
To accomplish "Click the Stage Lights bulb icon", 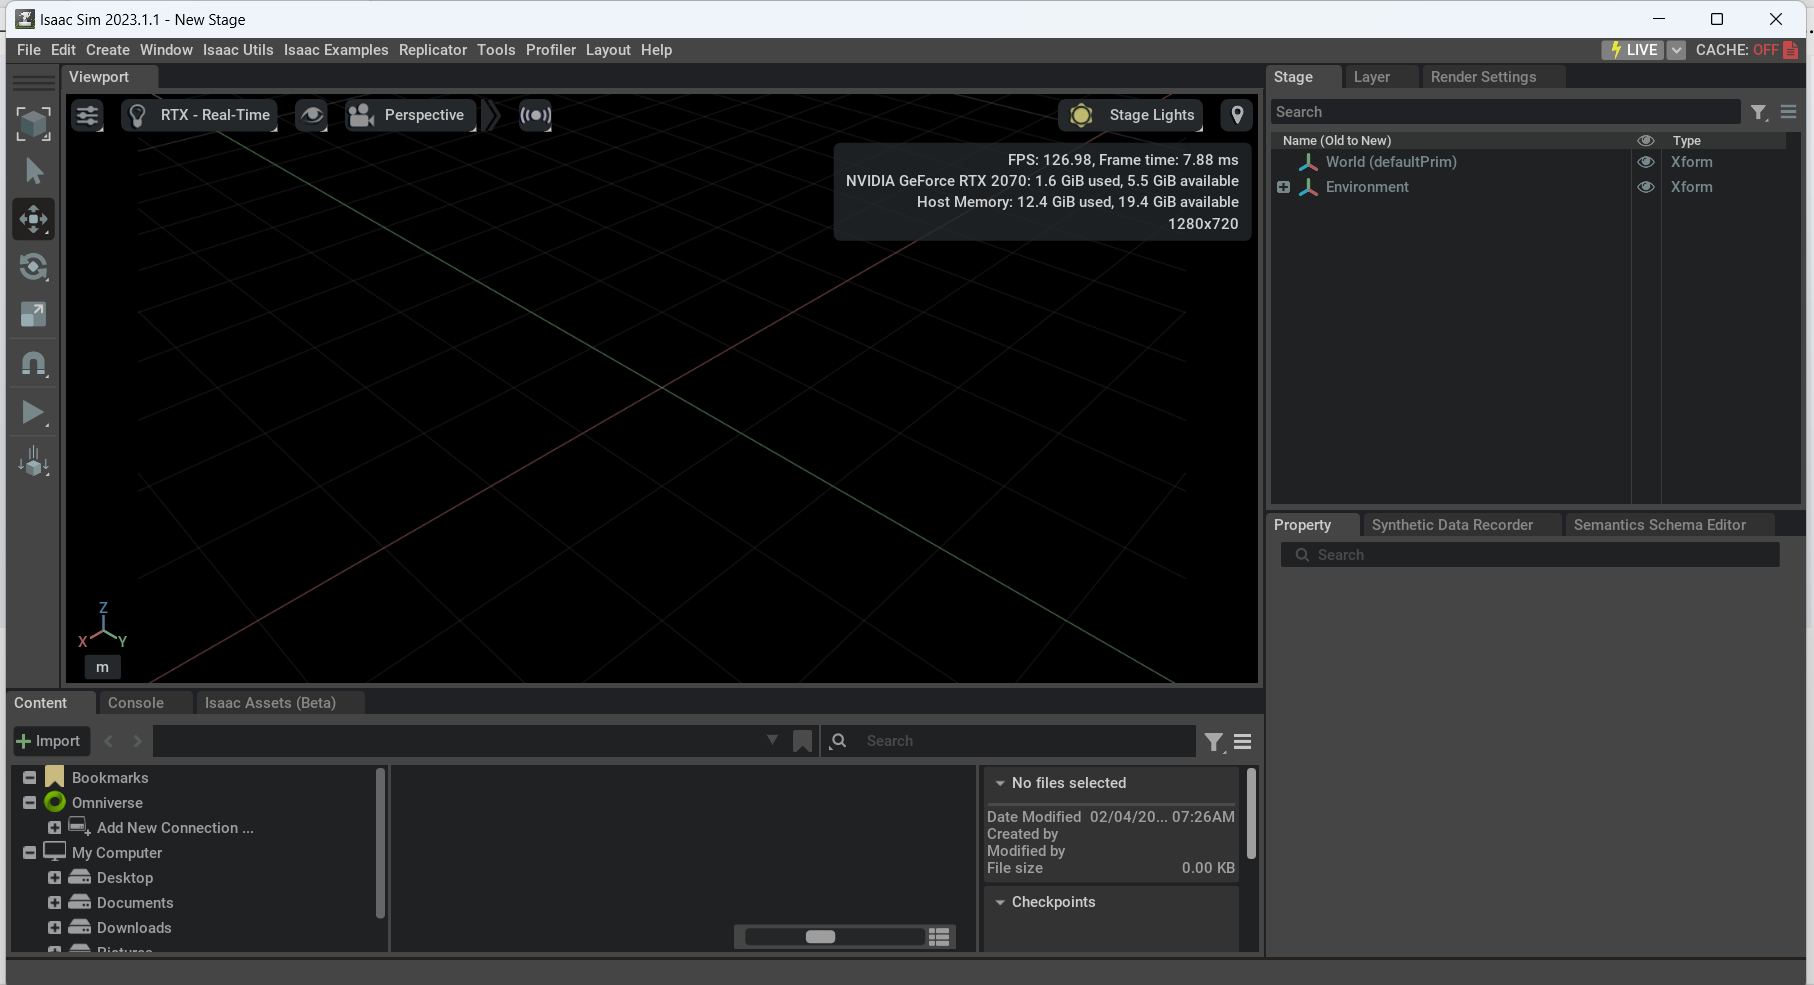I will coord(1081,115).
